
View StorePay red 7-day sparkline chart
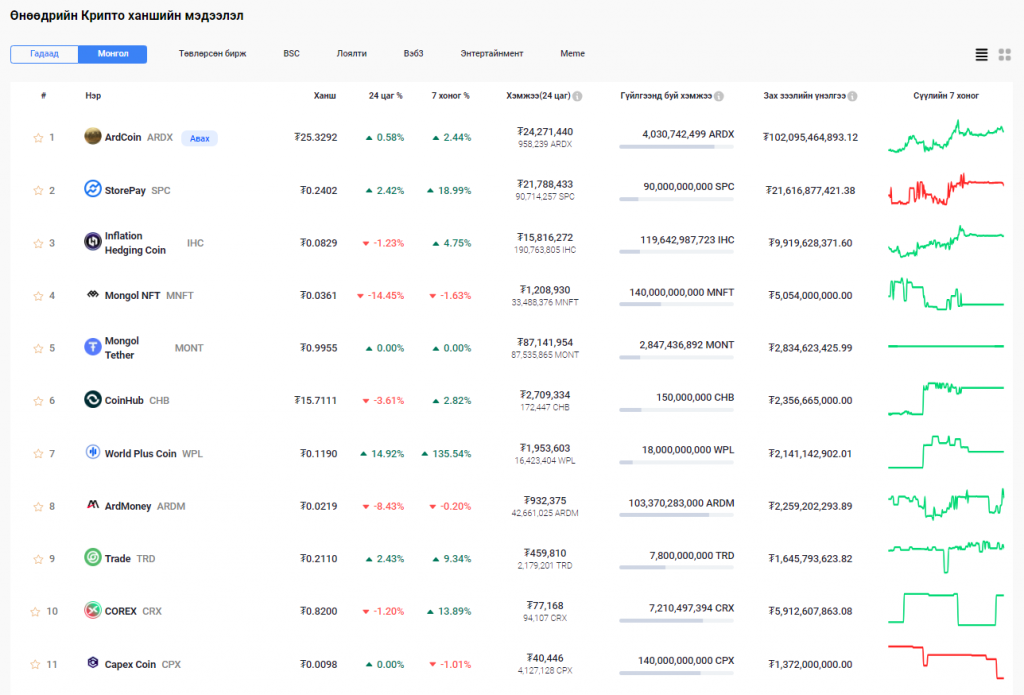[x=946, y=189]
